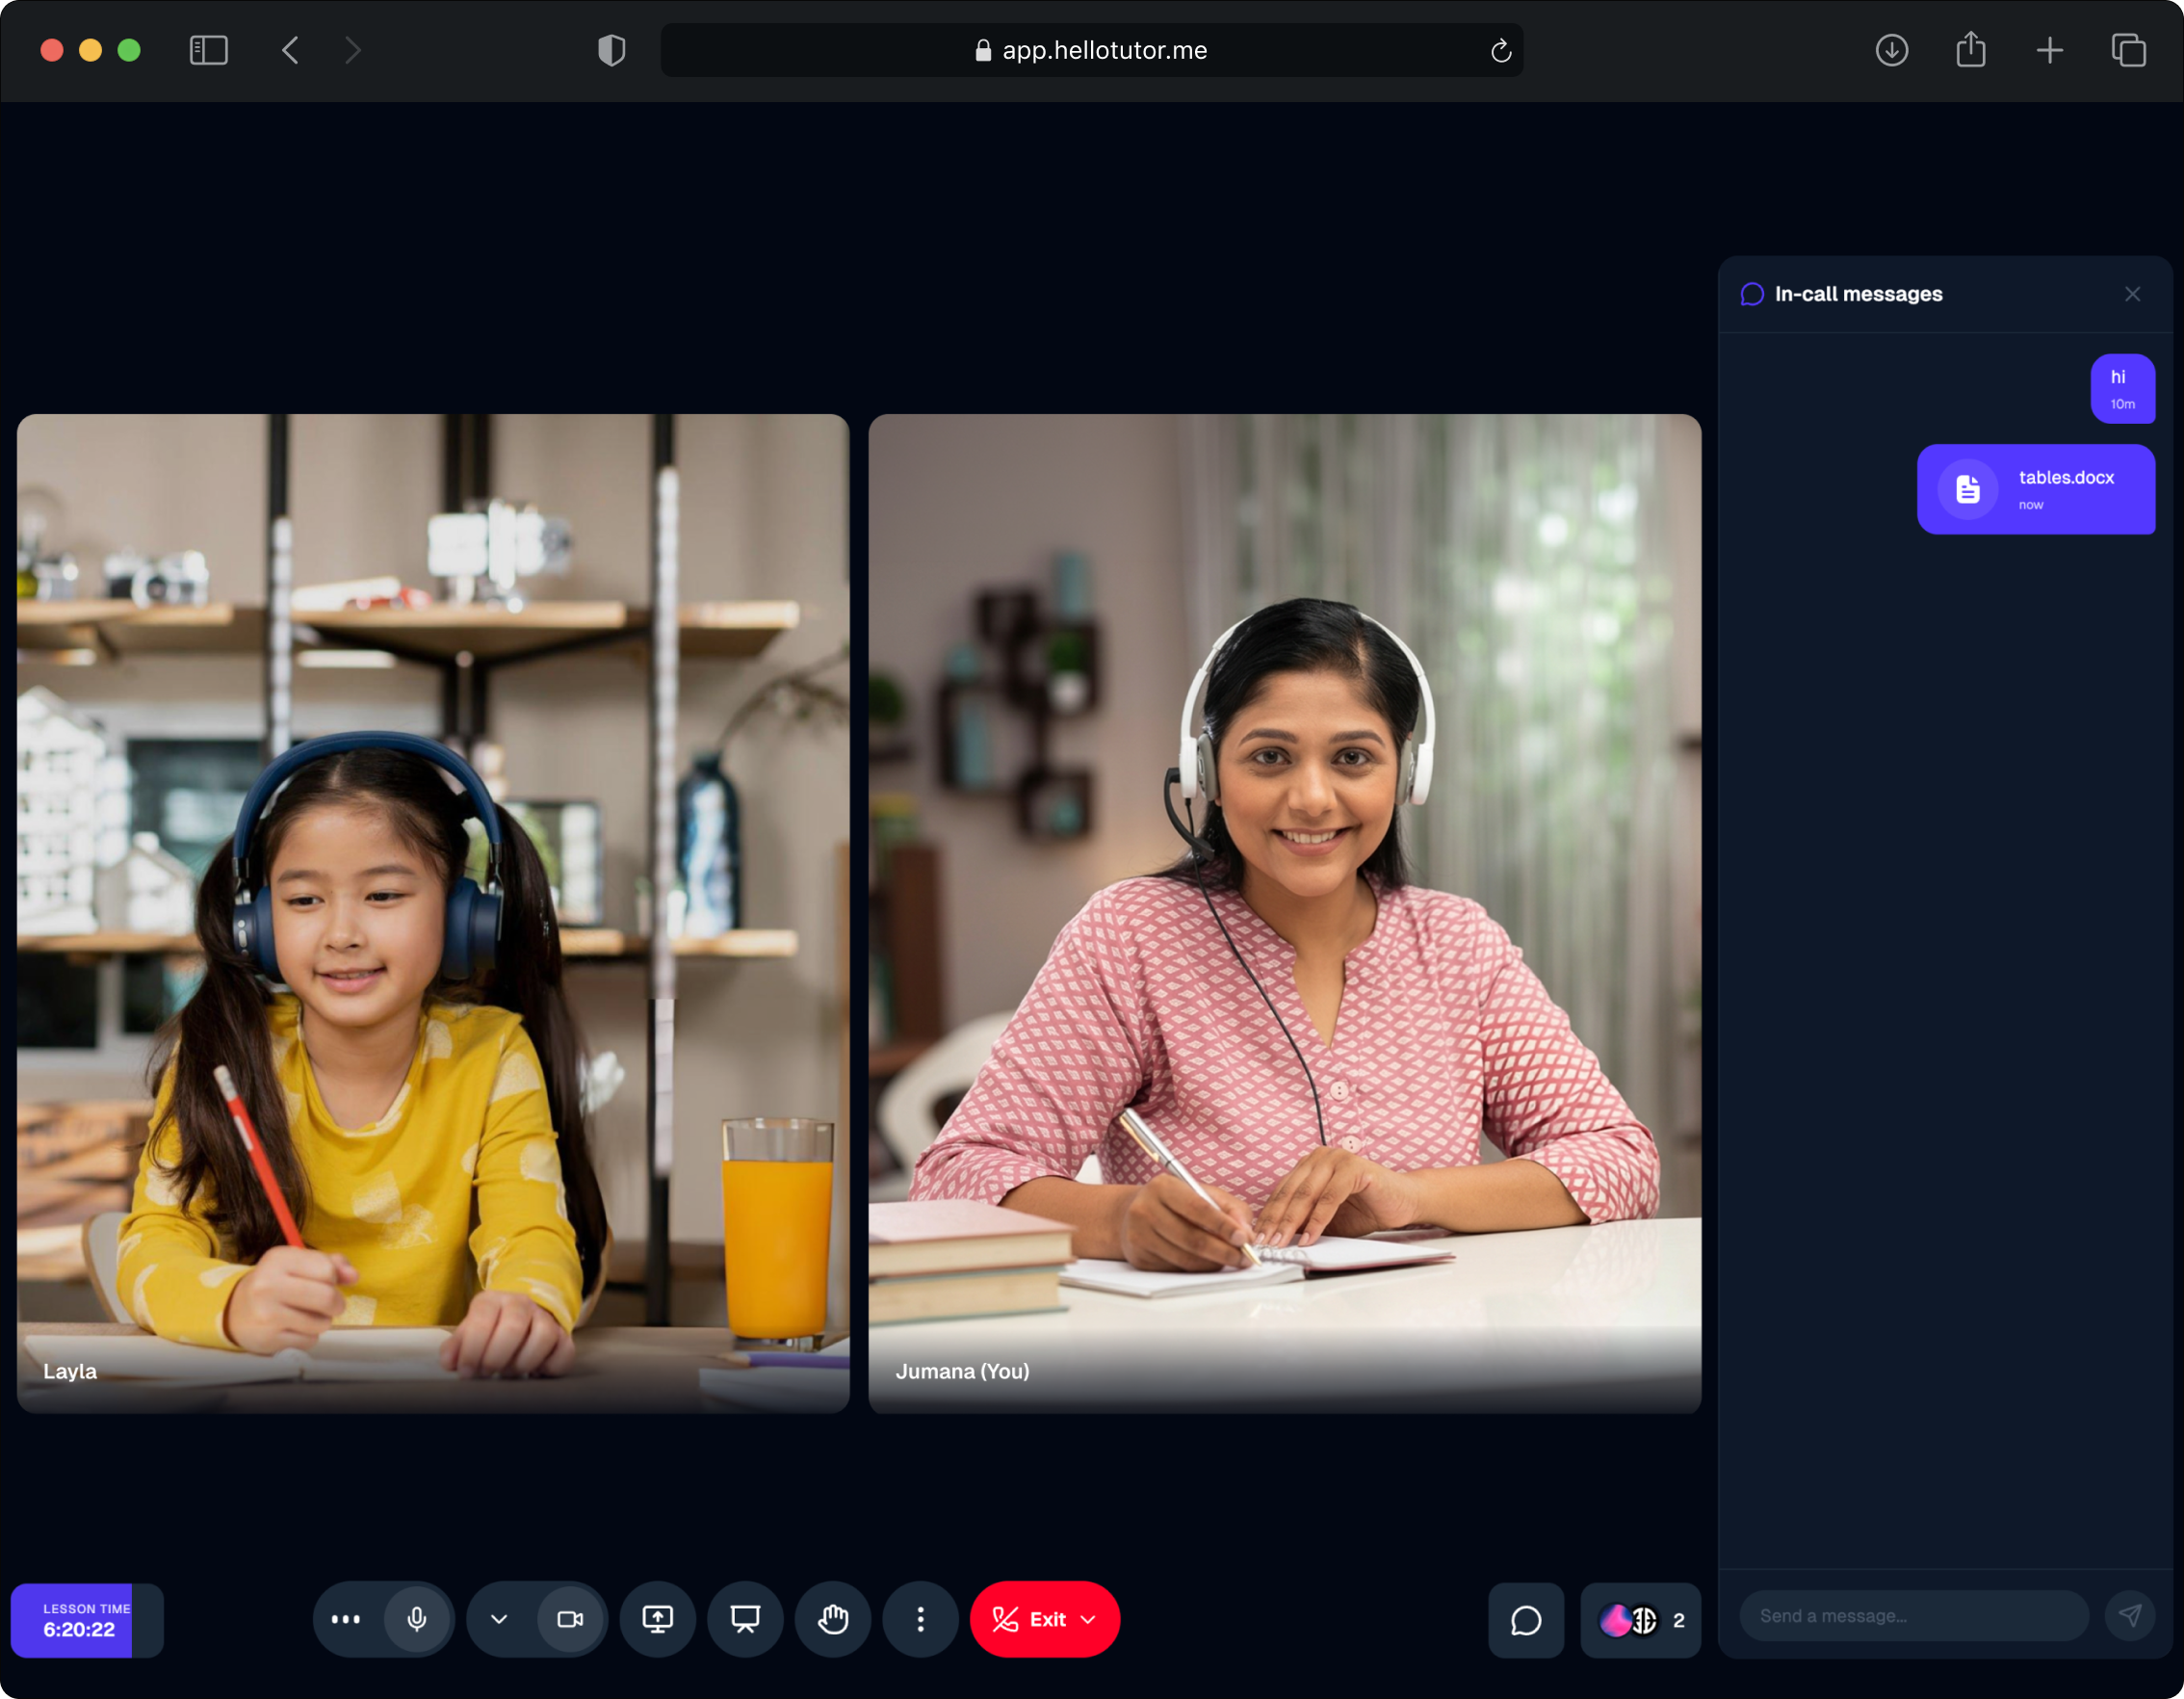Start screen sharing
This screenshot has height=1699, width=2184.
pos(657,1619)
